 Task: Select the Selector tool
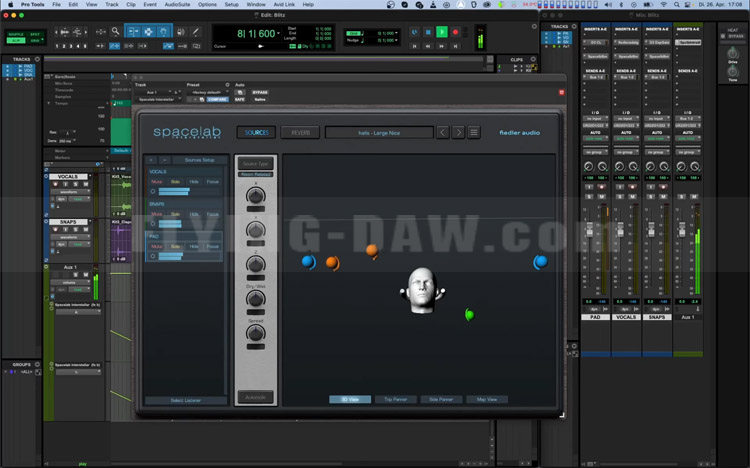pos(149,32)
